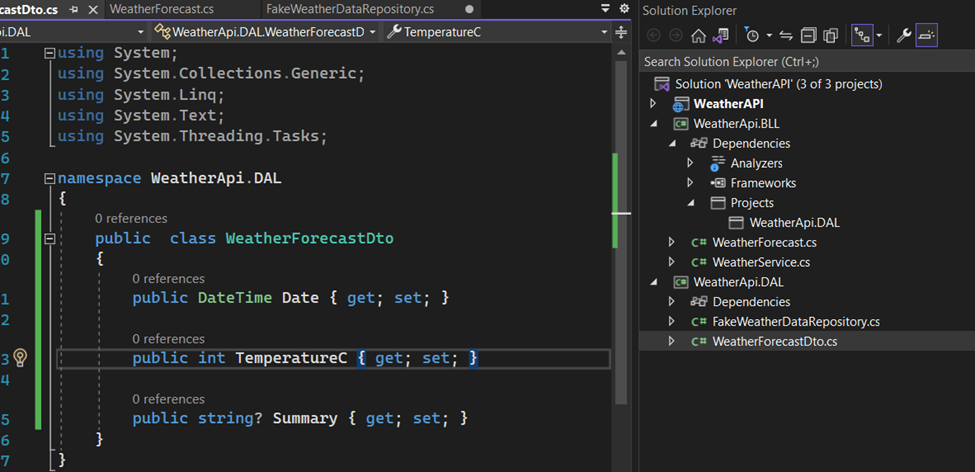Collapse the using directives block
975x472 pixels.
point(50,53)
